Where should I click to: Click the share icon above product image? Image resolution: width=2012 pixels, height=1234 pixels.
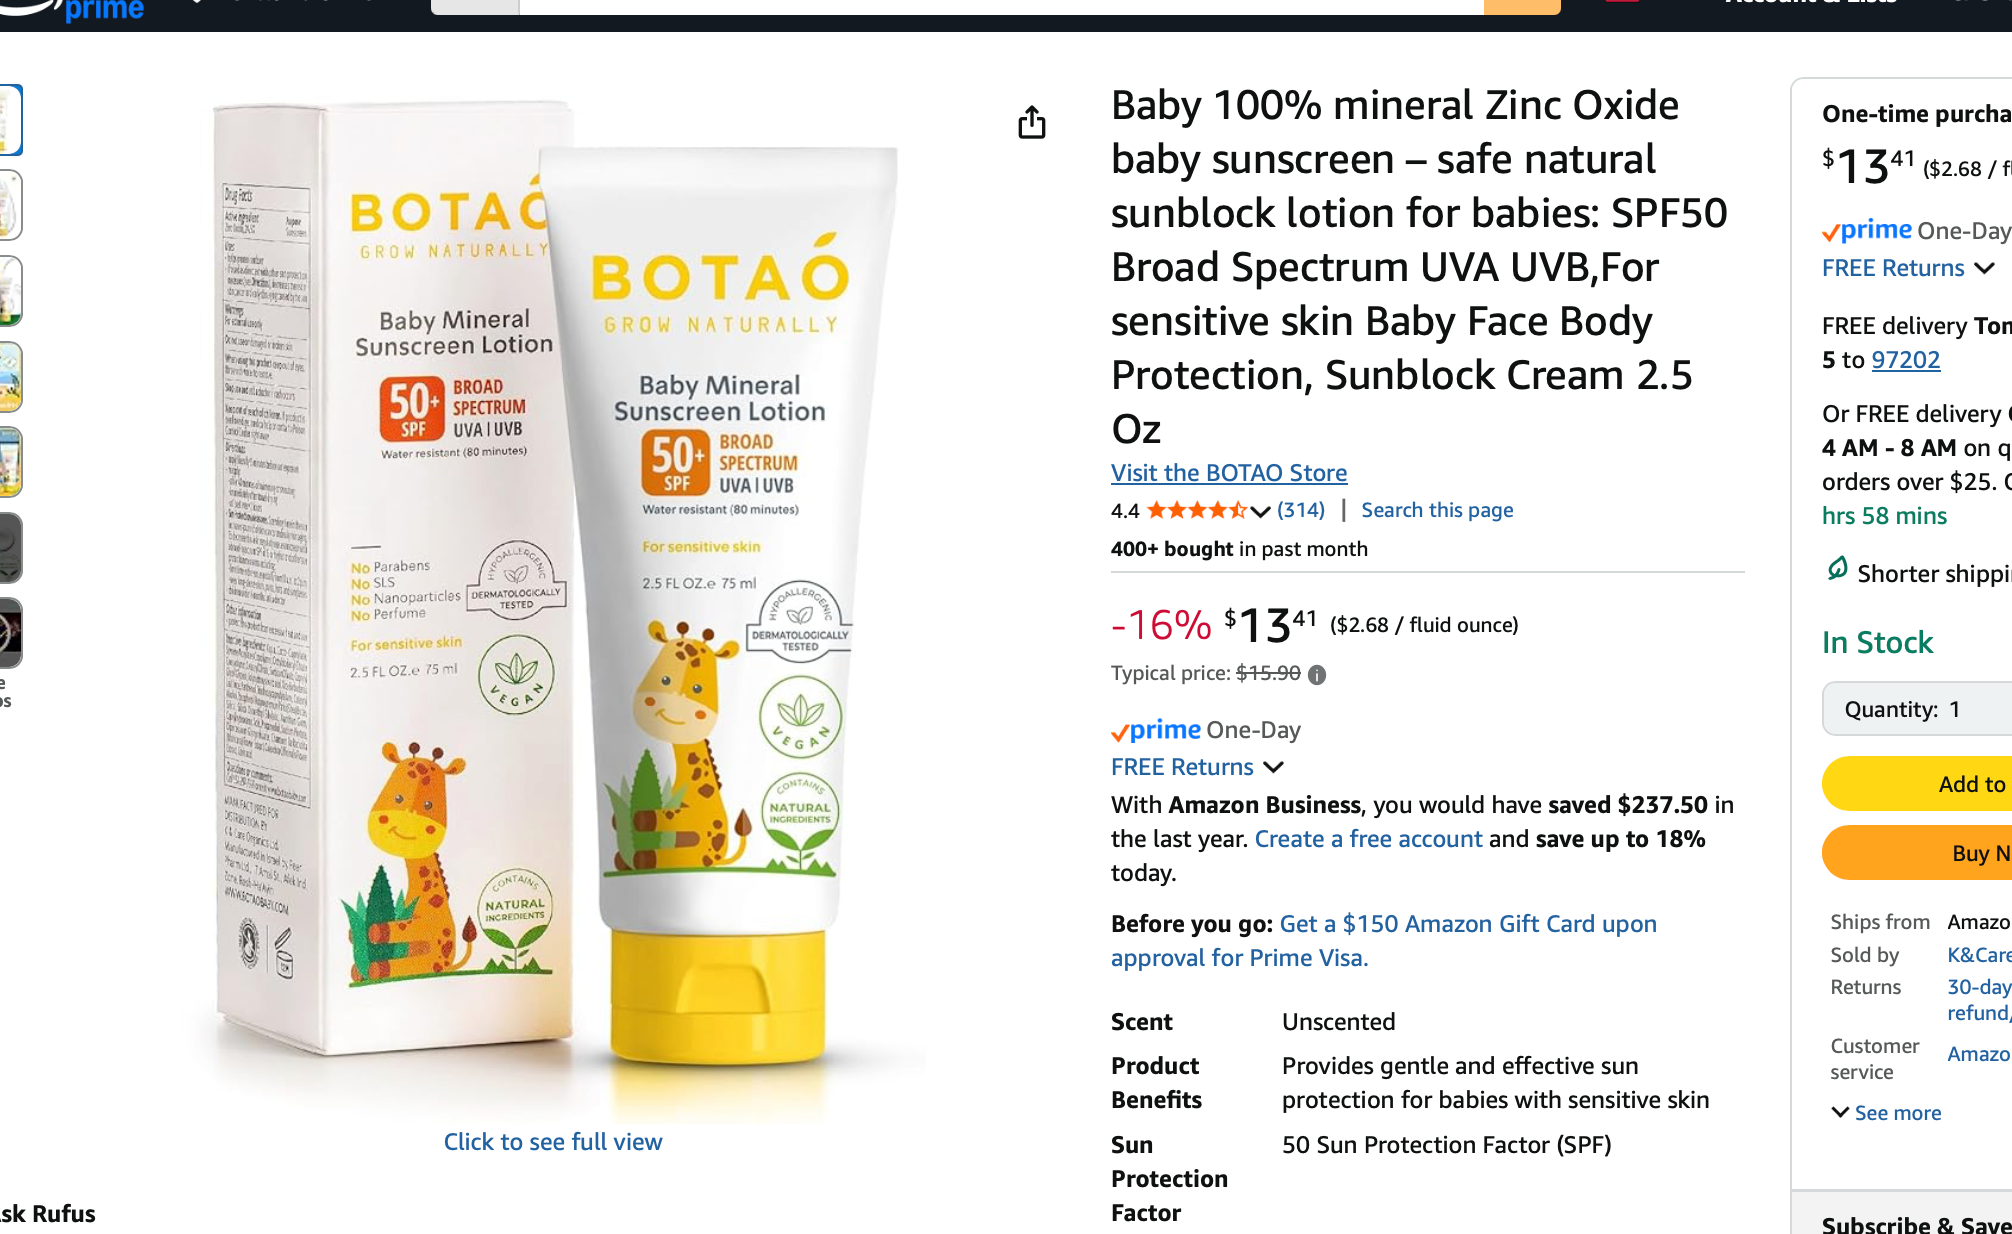(x=1031, y=123)
